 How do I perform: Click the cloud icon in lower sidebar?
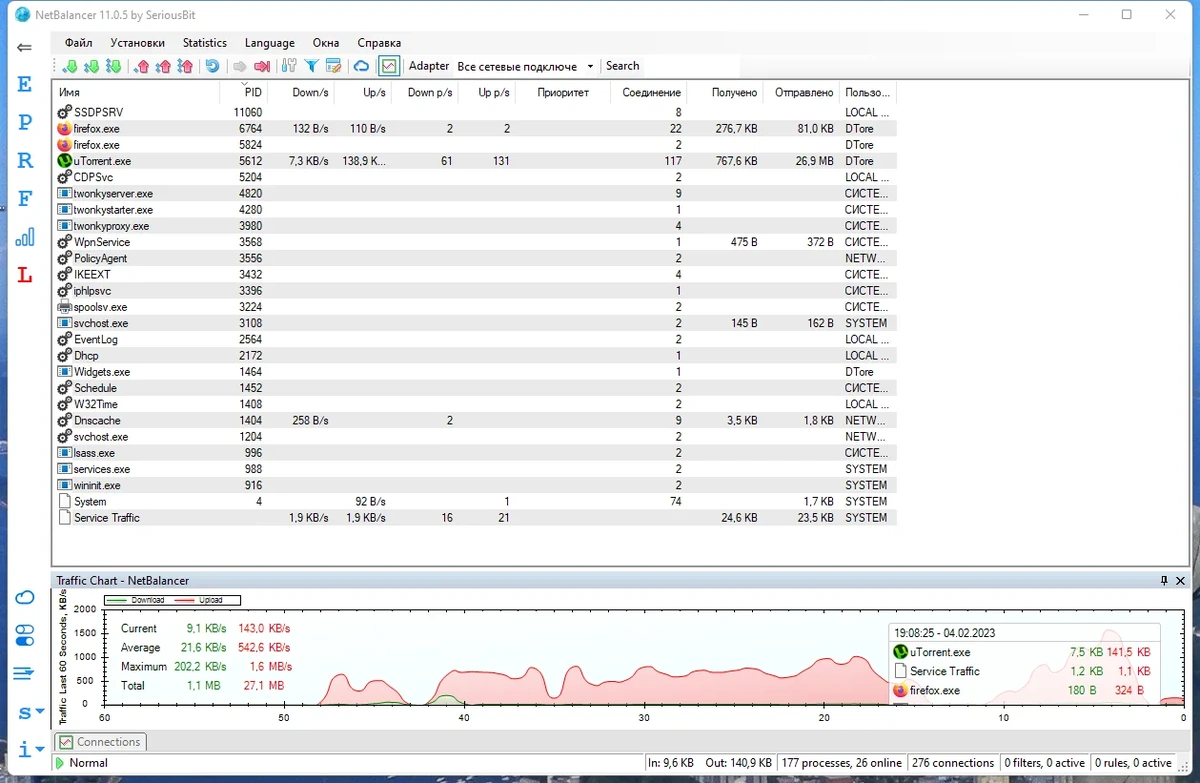pyautogui.click(x=25, y=598)
